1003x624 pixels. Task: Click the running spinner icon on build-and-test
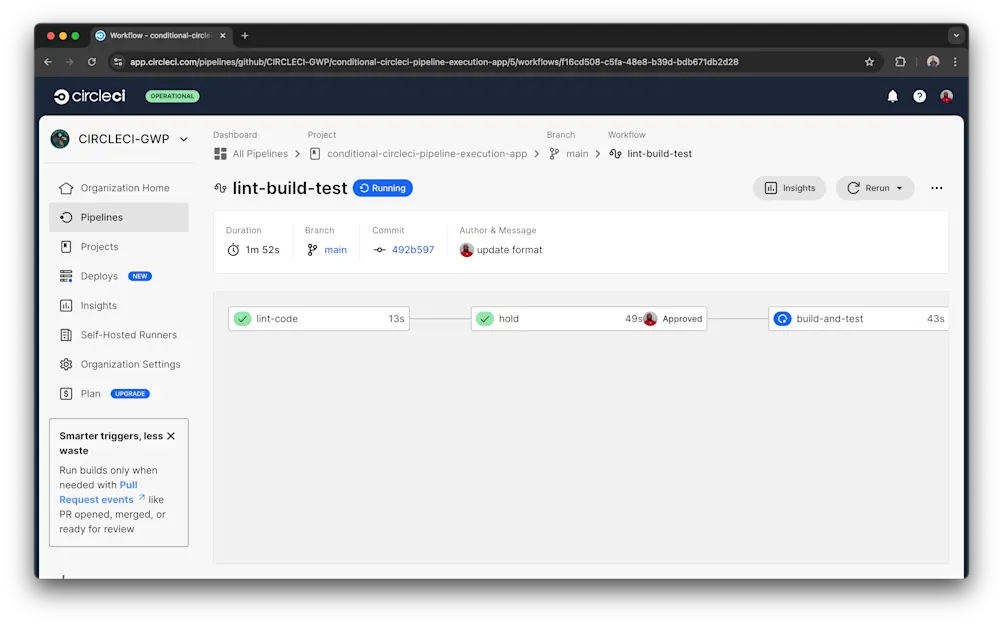click(782, 318)
